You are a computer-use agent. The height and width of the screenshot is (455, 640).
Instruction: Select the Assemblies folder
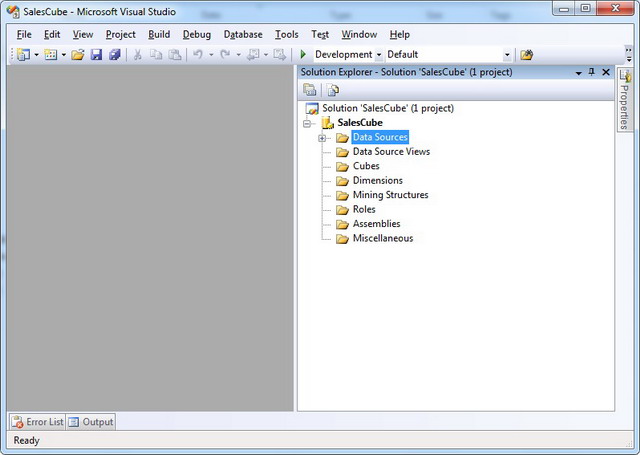point(376,224)
